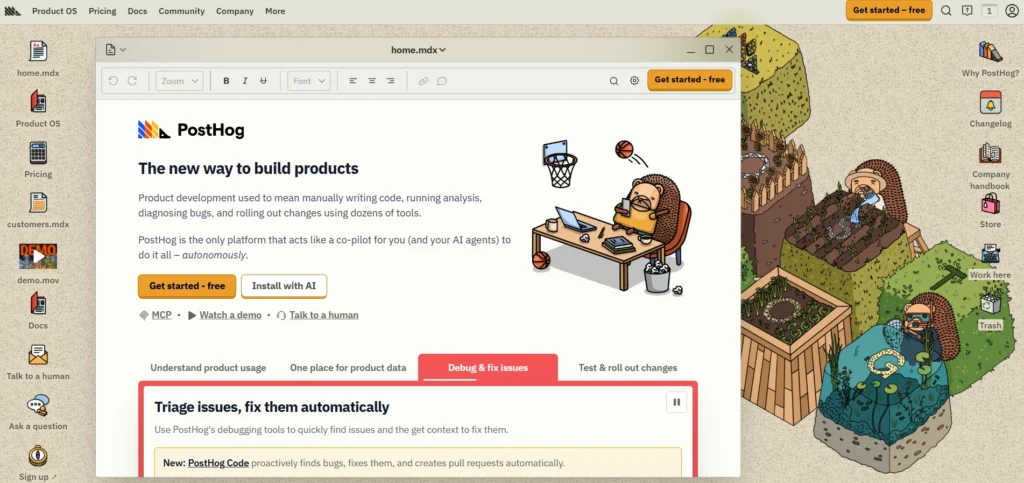Align text center
Image resolution: width=1024 pixels, height=483 pixels.
pyautogui.click(x=372, y=81)
